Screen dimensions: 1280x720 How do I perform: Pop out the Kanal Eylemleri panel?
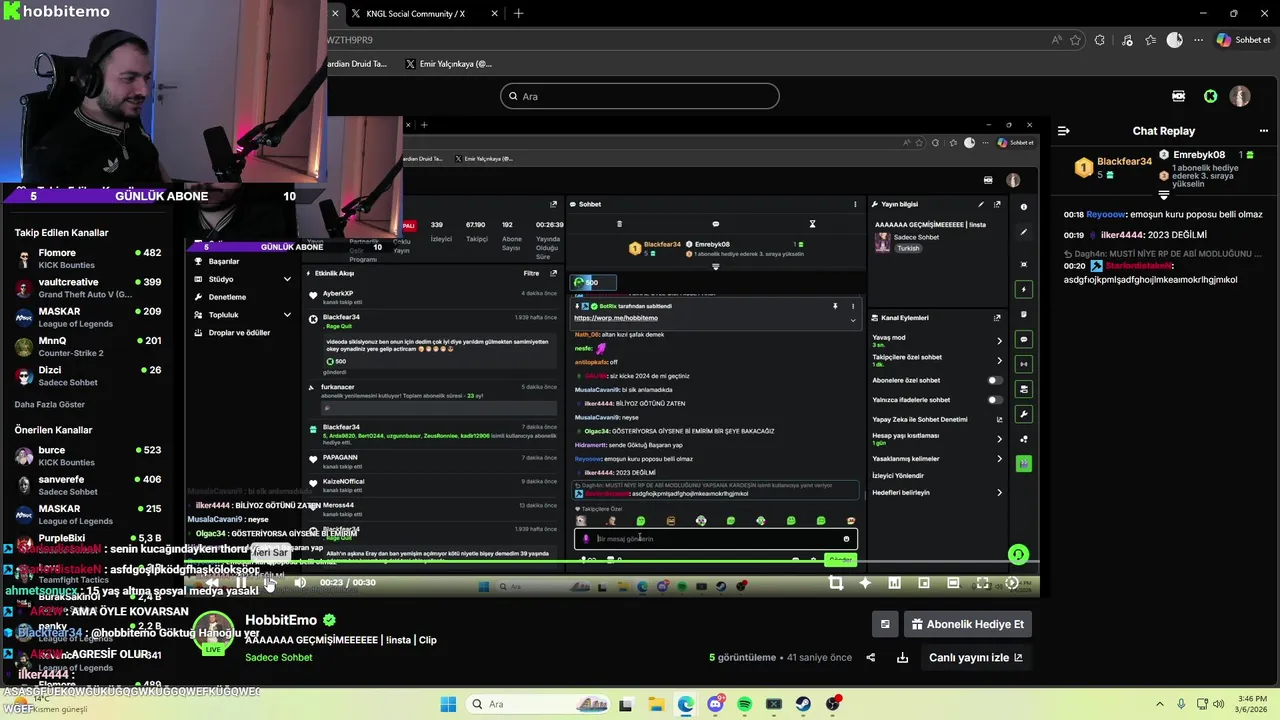click(x=997, y=318)
